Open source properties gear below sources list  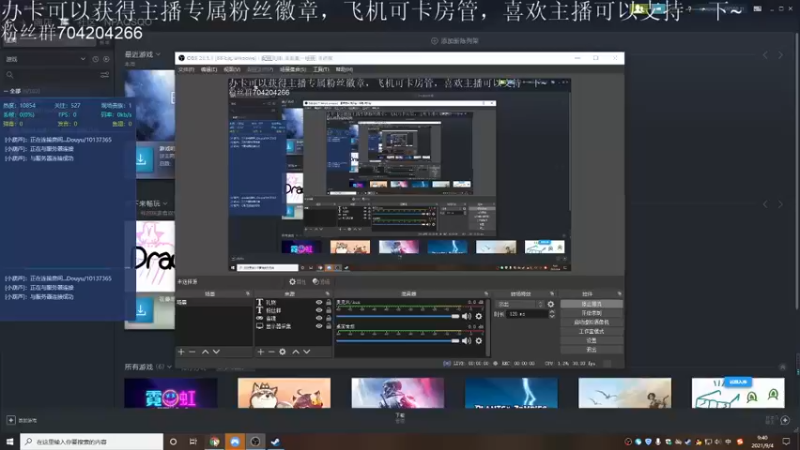(283, 352)
